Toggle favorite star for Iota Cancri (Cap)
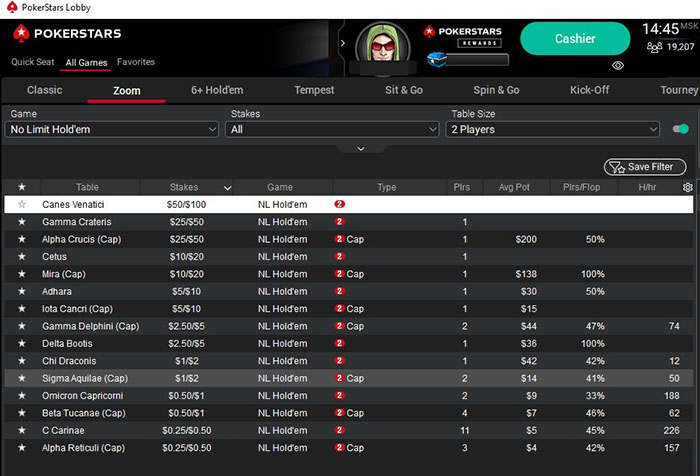 21,309
